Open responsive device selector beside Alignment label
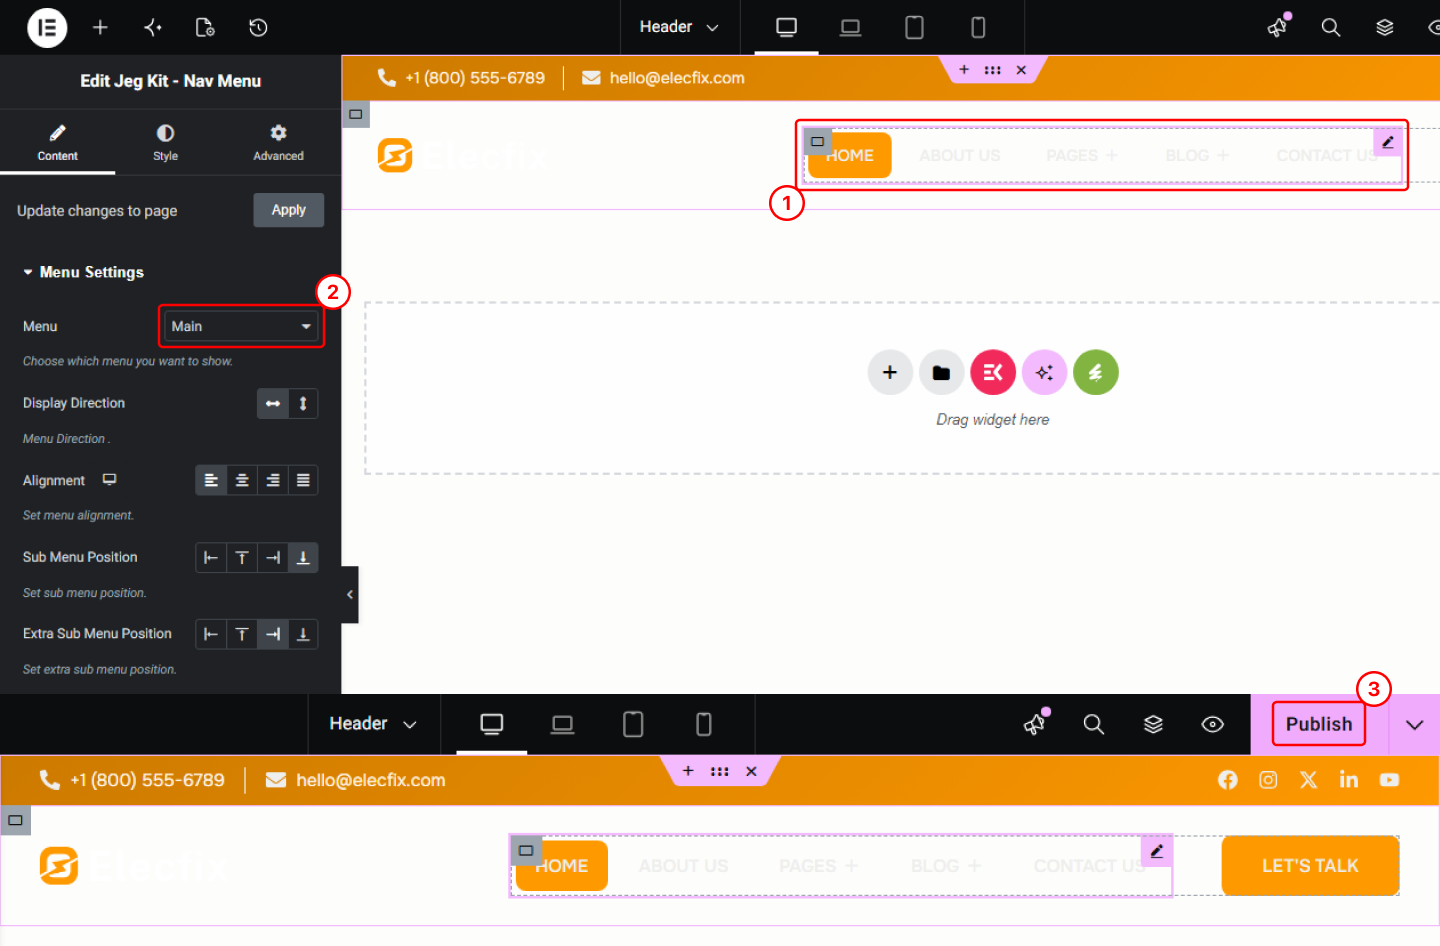The height and width of the screenshot is (946, 1440). click(x=110, y=480)
